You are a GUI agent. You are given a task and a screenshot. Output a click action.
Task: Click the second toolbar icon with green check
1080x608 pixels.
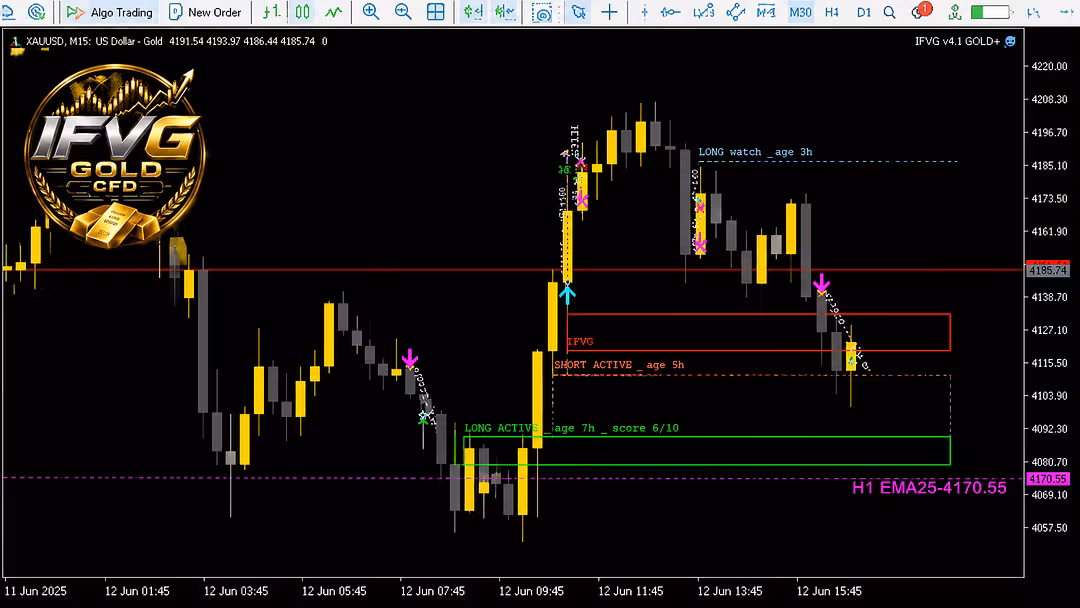pyautogui.click(x=37, y=12)
